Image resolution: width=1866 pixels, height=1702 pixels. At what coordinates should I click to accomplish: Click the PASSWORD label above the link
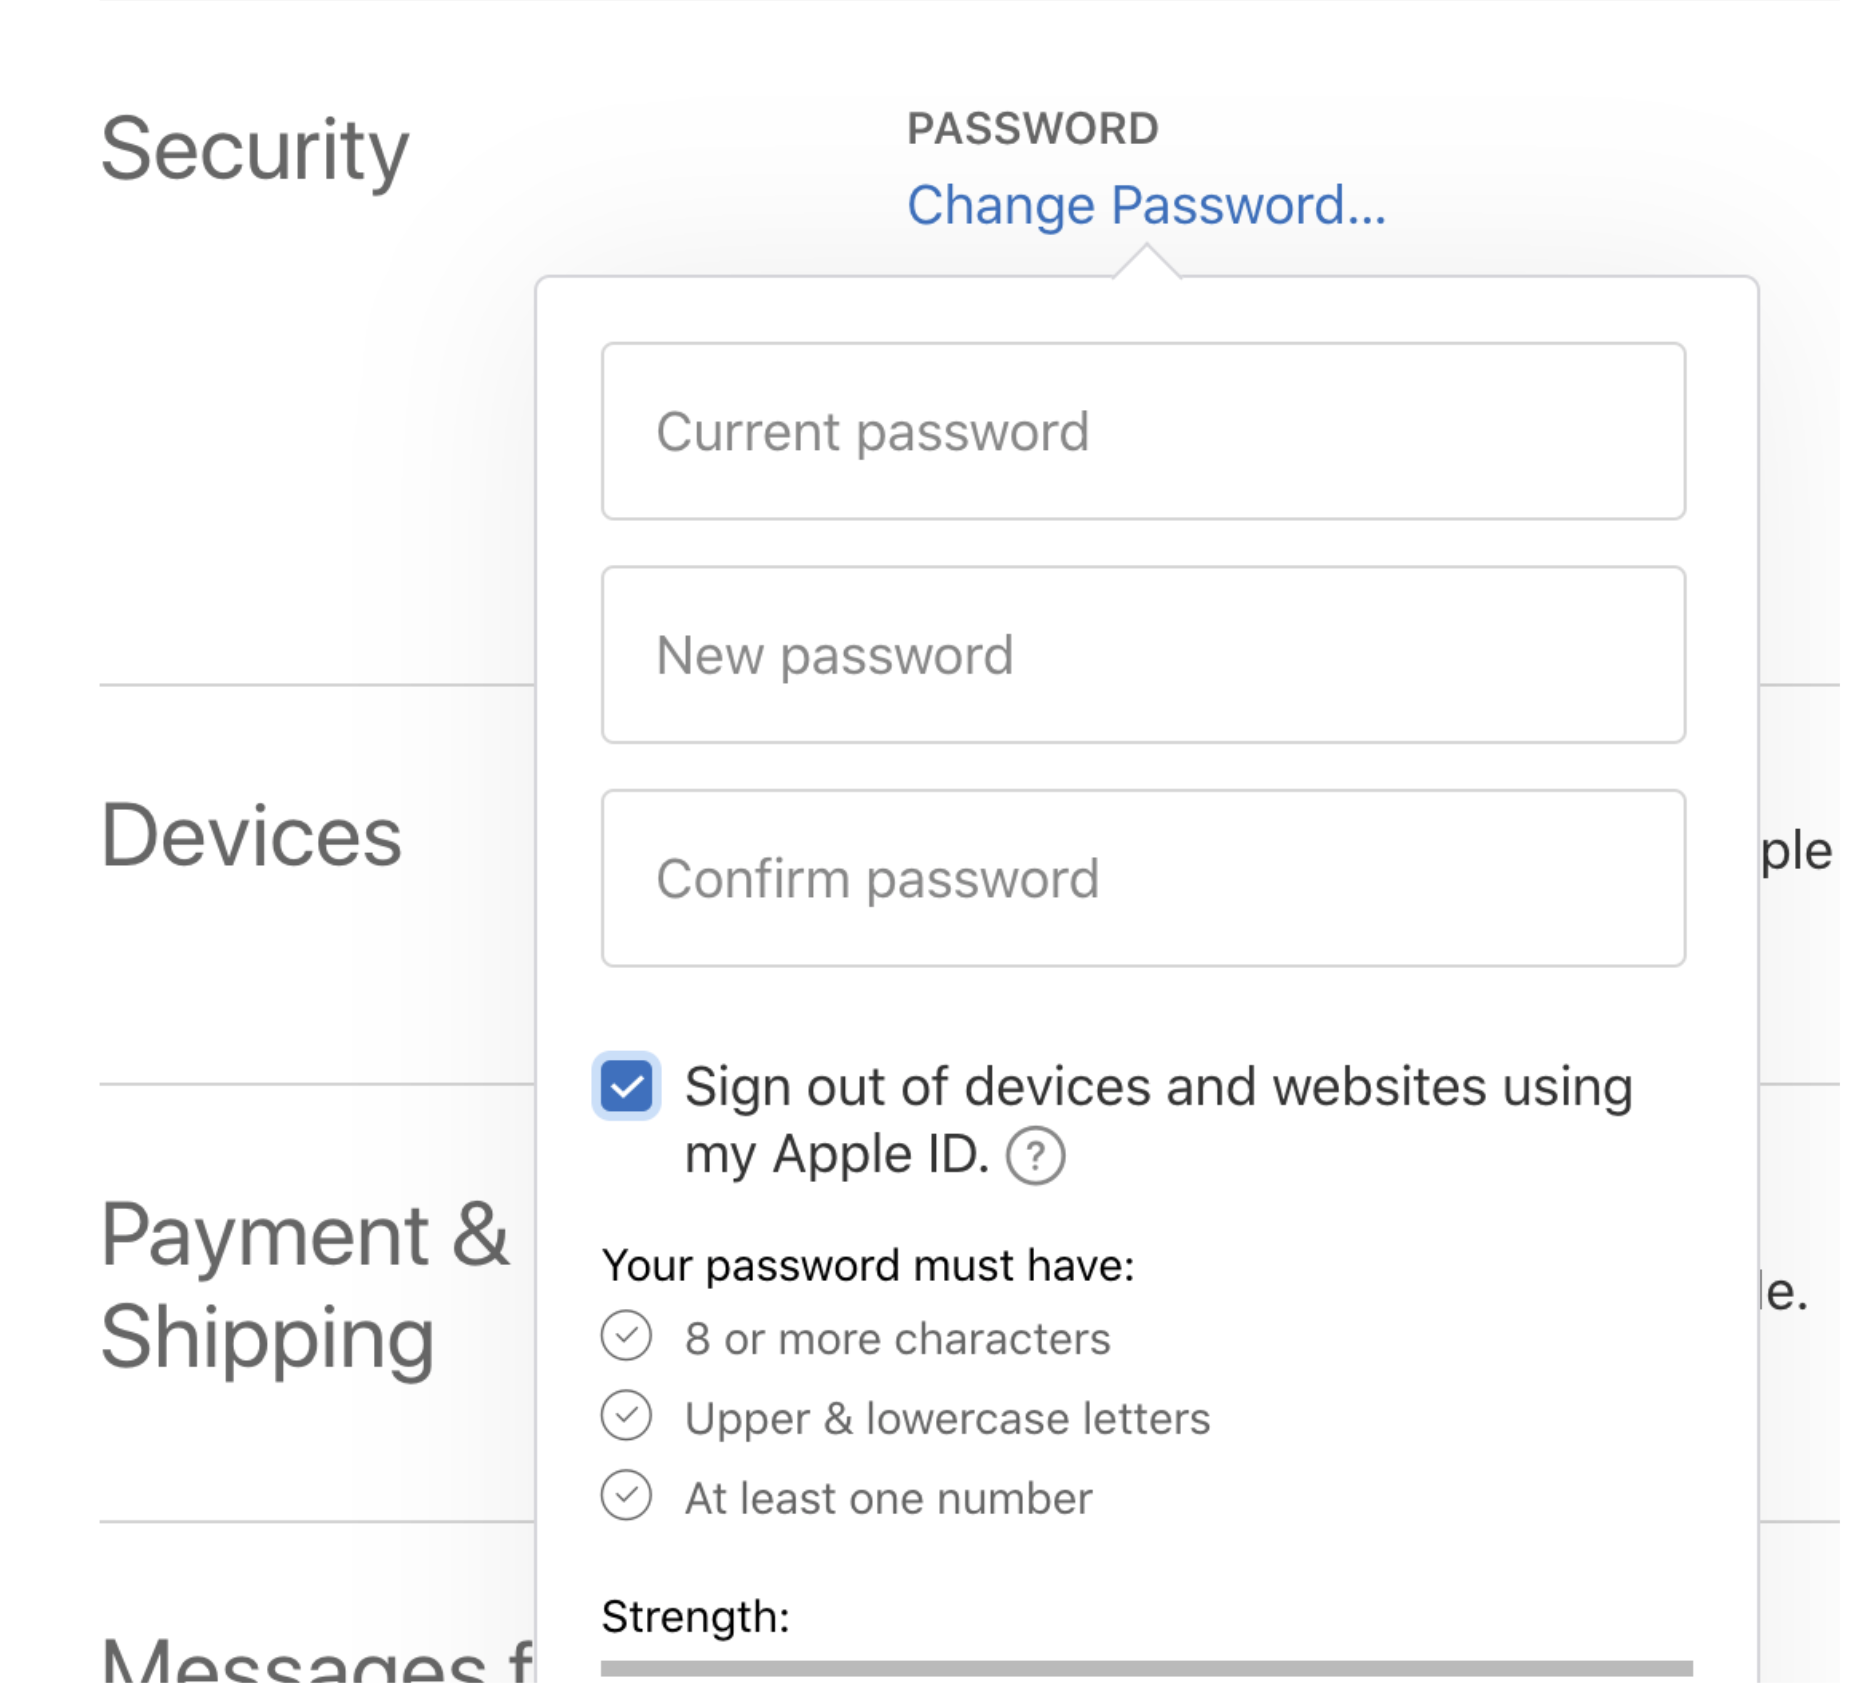click(1032, 129)
